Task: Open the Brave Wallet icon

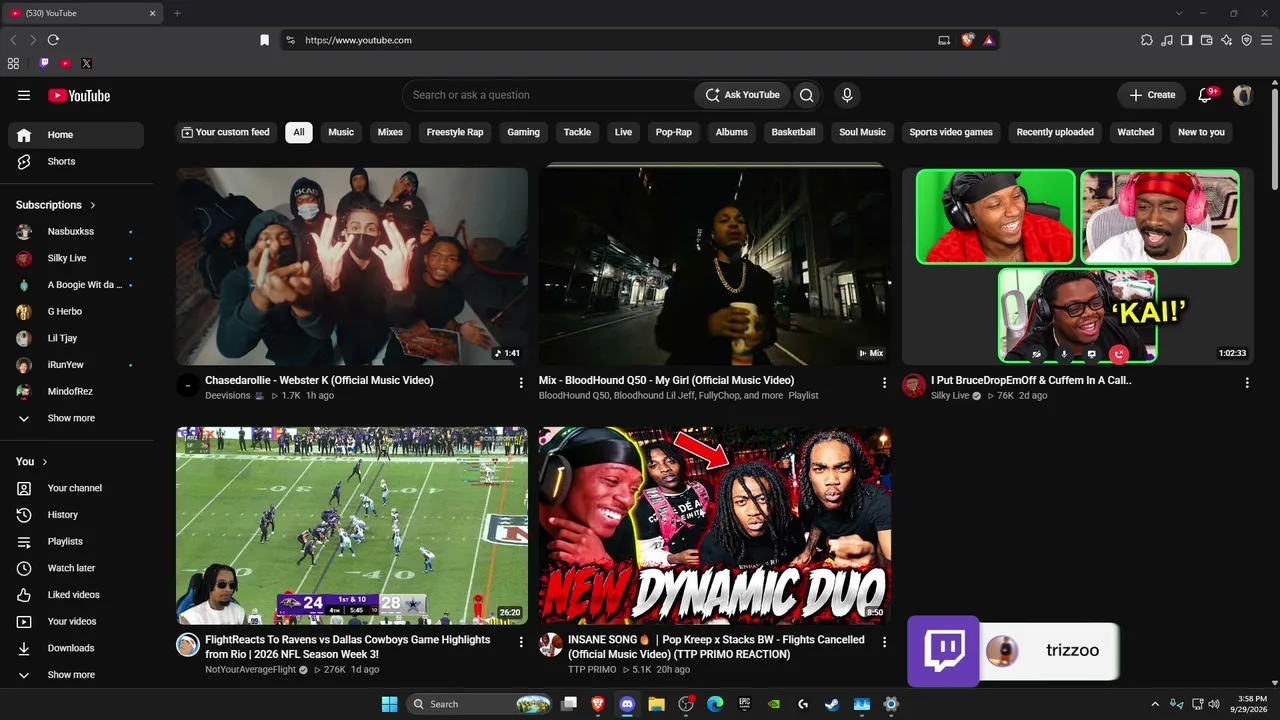Action: point(1206,40)
